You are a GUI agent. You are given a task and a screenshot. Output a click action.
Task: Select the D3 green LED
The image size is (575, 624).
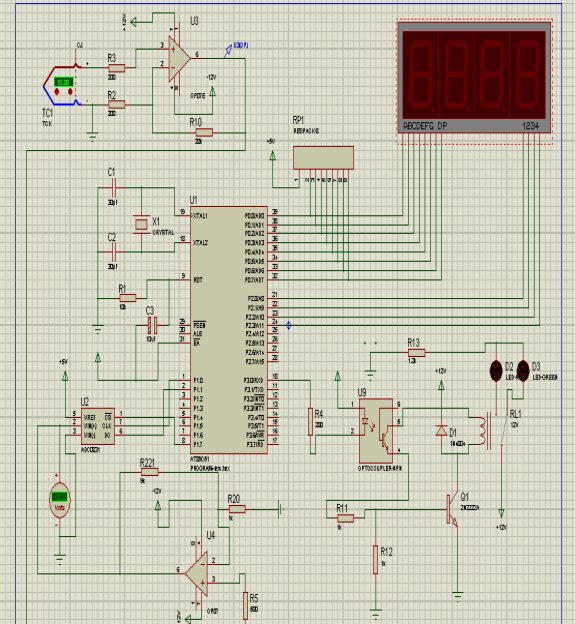pyautogui.click(x=523, y=371)
